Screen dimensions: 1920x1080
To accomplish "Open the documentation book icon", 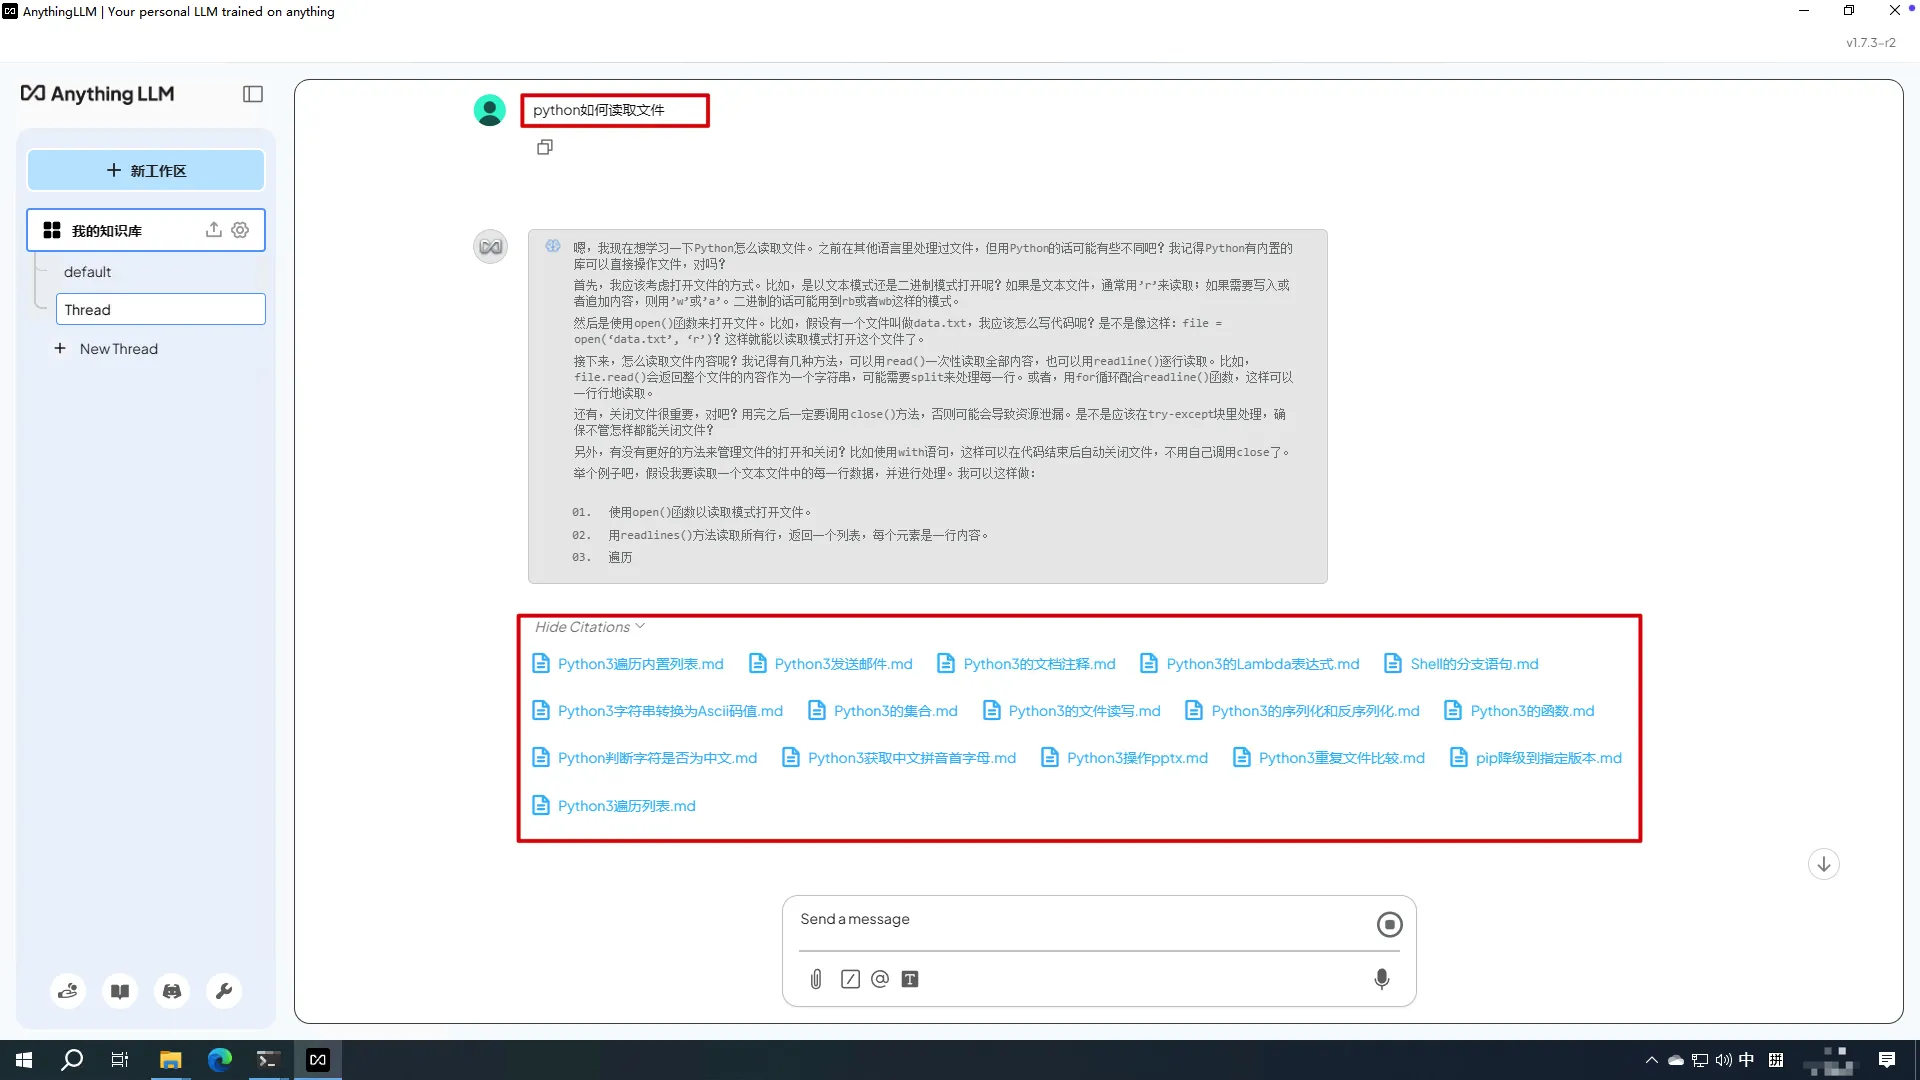I will [120, 991].
